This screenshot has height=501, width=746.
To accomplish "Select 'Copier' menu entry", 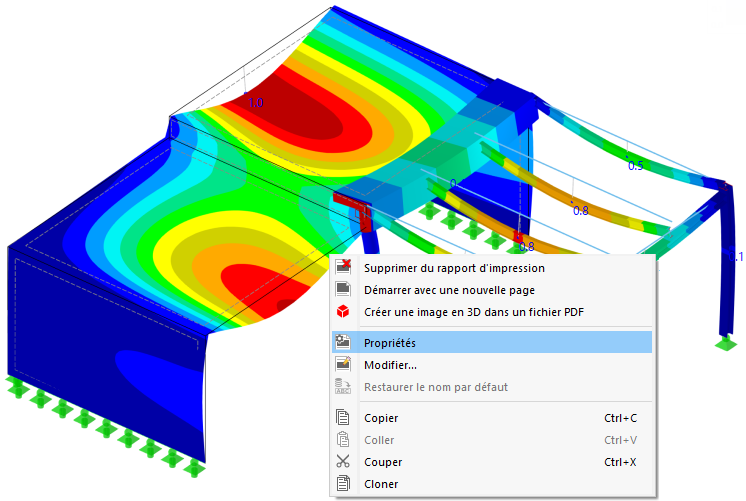I will coord(491,418).
